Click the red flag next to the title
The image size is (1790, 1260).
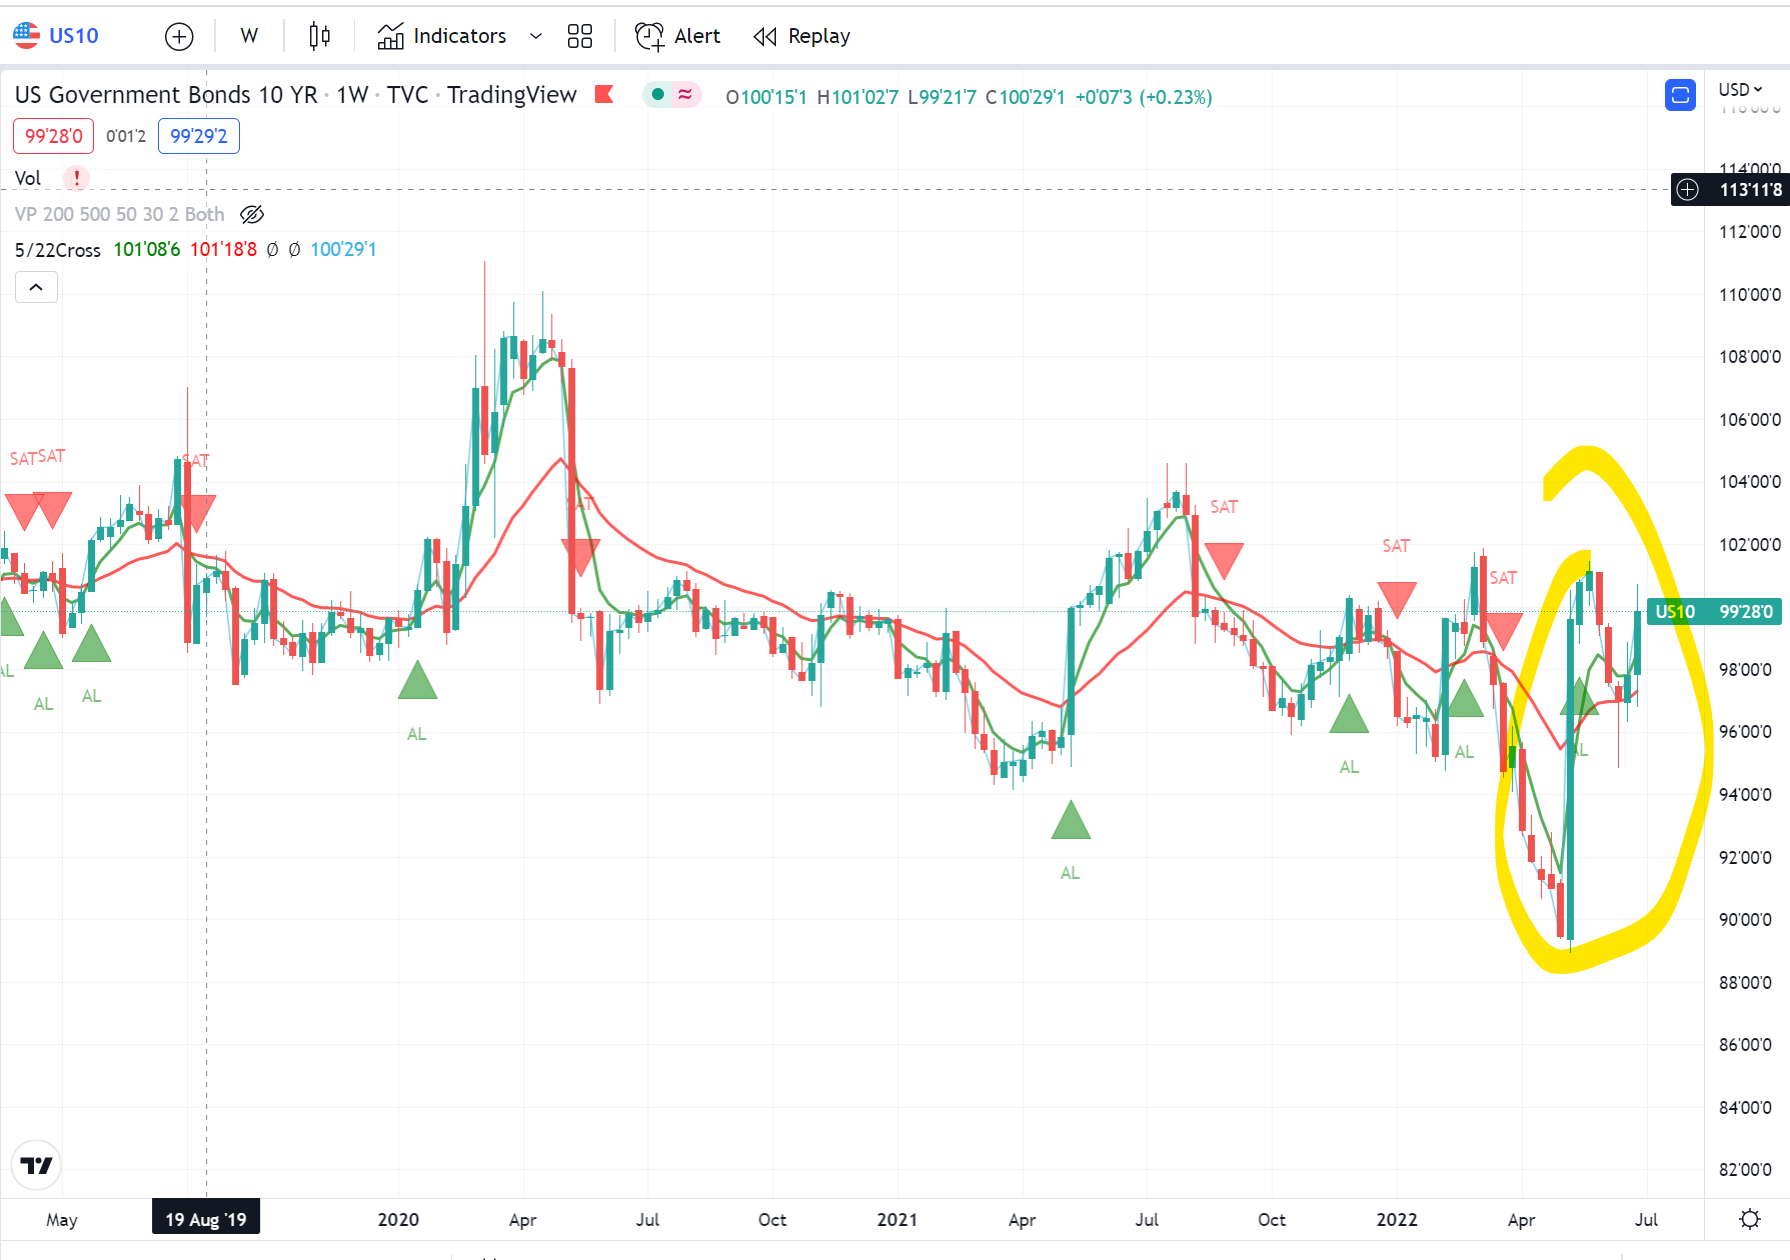tap(604, 94)
